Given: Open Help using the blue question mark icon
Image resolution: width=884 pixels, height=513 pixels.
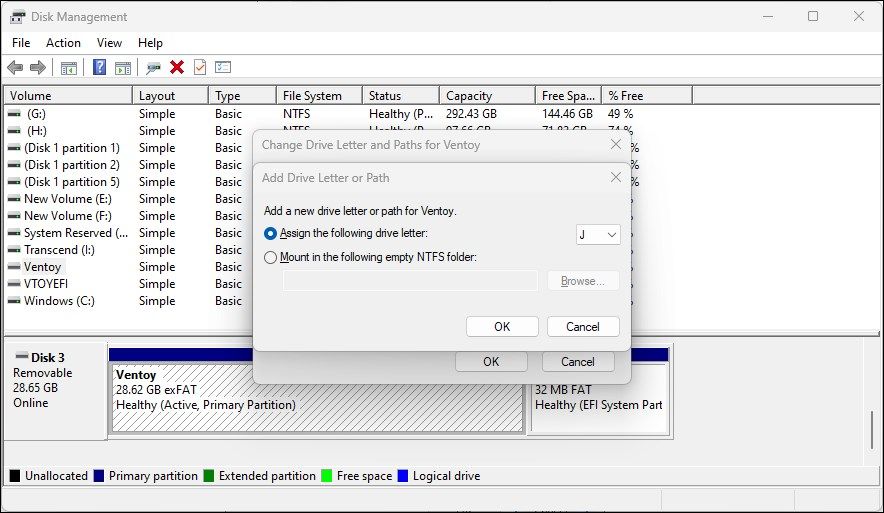Looking at the screenshot, I should point(100,67).
